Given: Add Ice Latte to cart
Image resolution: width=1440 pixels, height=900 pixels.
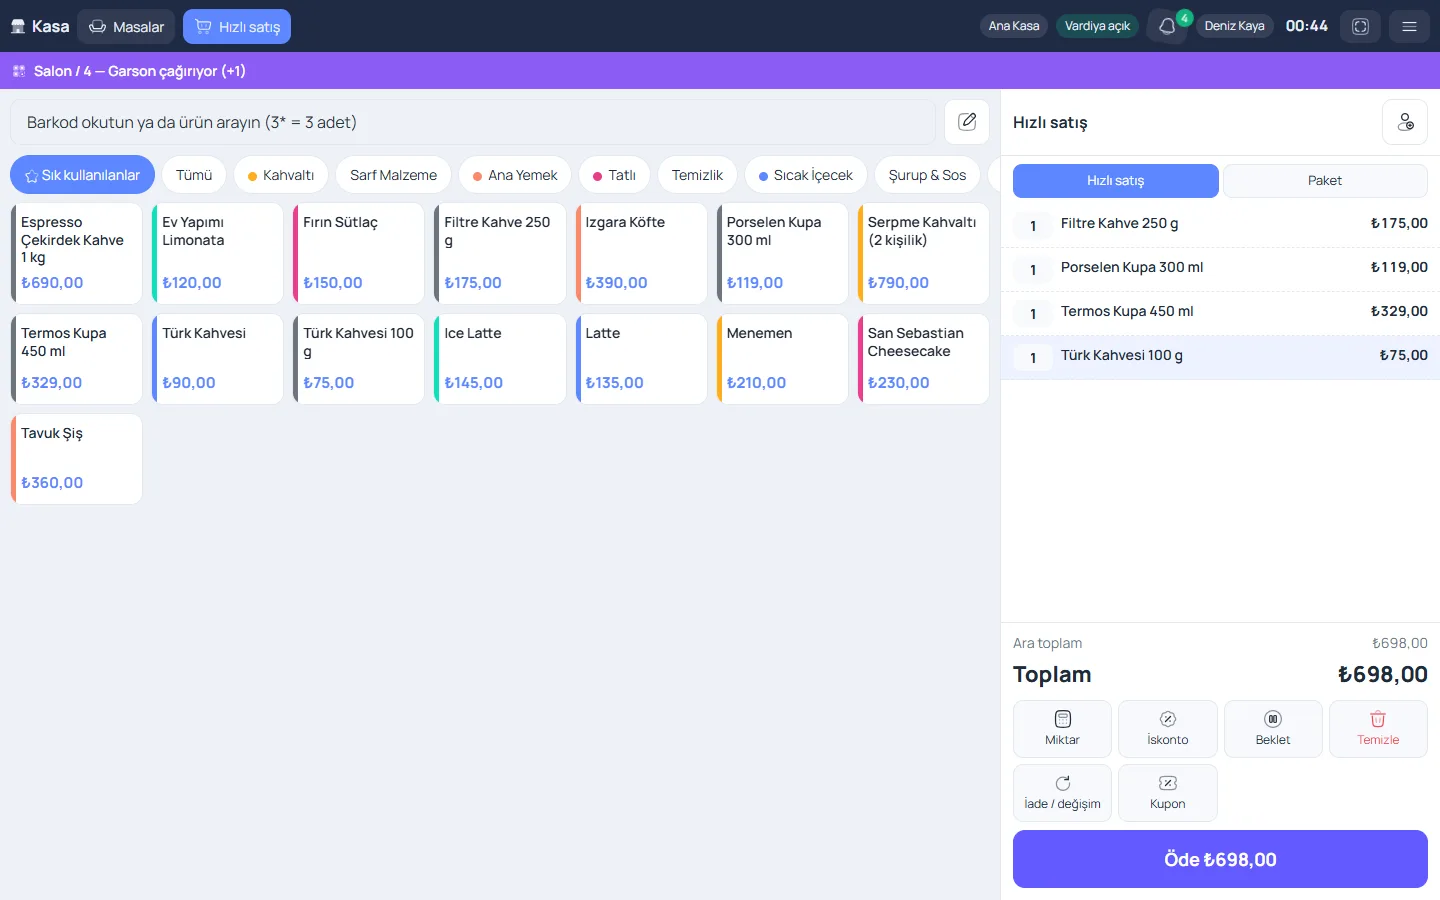Looking at the screenshot, I should click(x=499, y=359).
